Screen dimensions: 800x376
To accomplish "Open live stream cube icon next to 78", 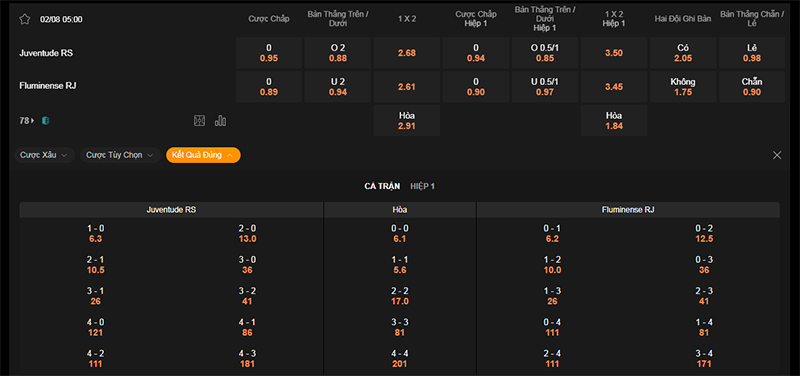I will coord(45,121).
